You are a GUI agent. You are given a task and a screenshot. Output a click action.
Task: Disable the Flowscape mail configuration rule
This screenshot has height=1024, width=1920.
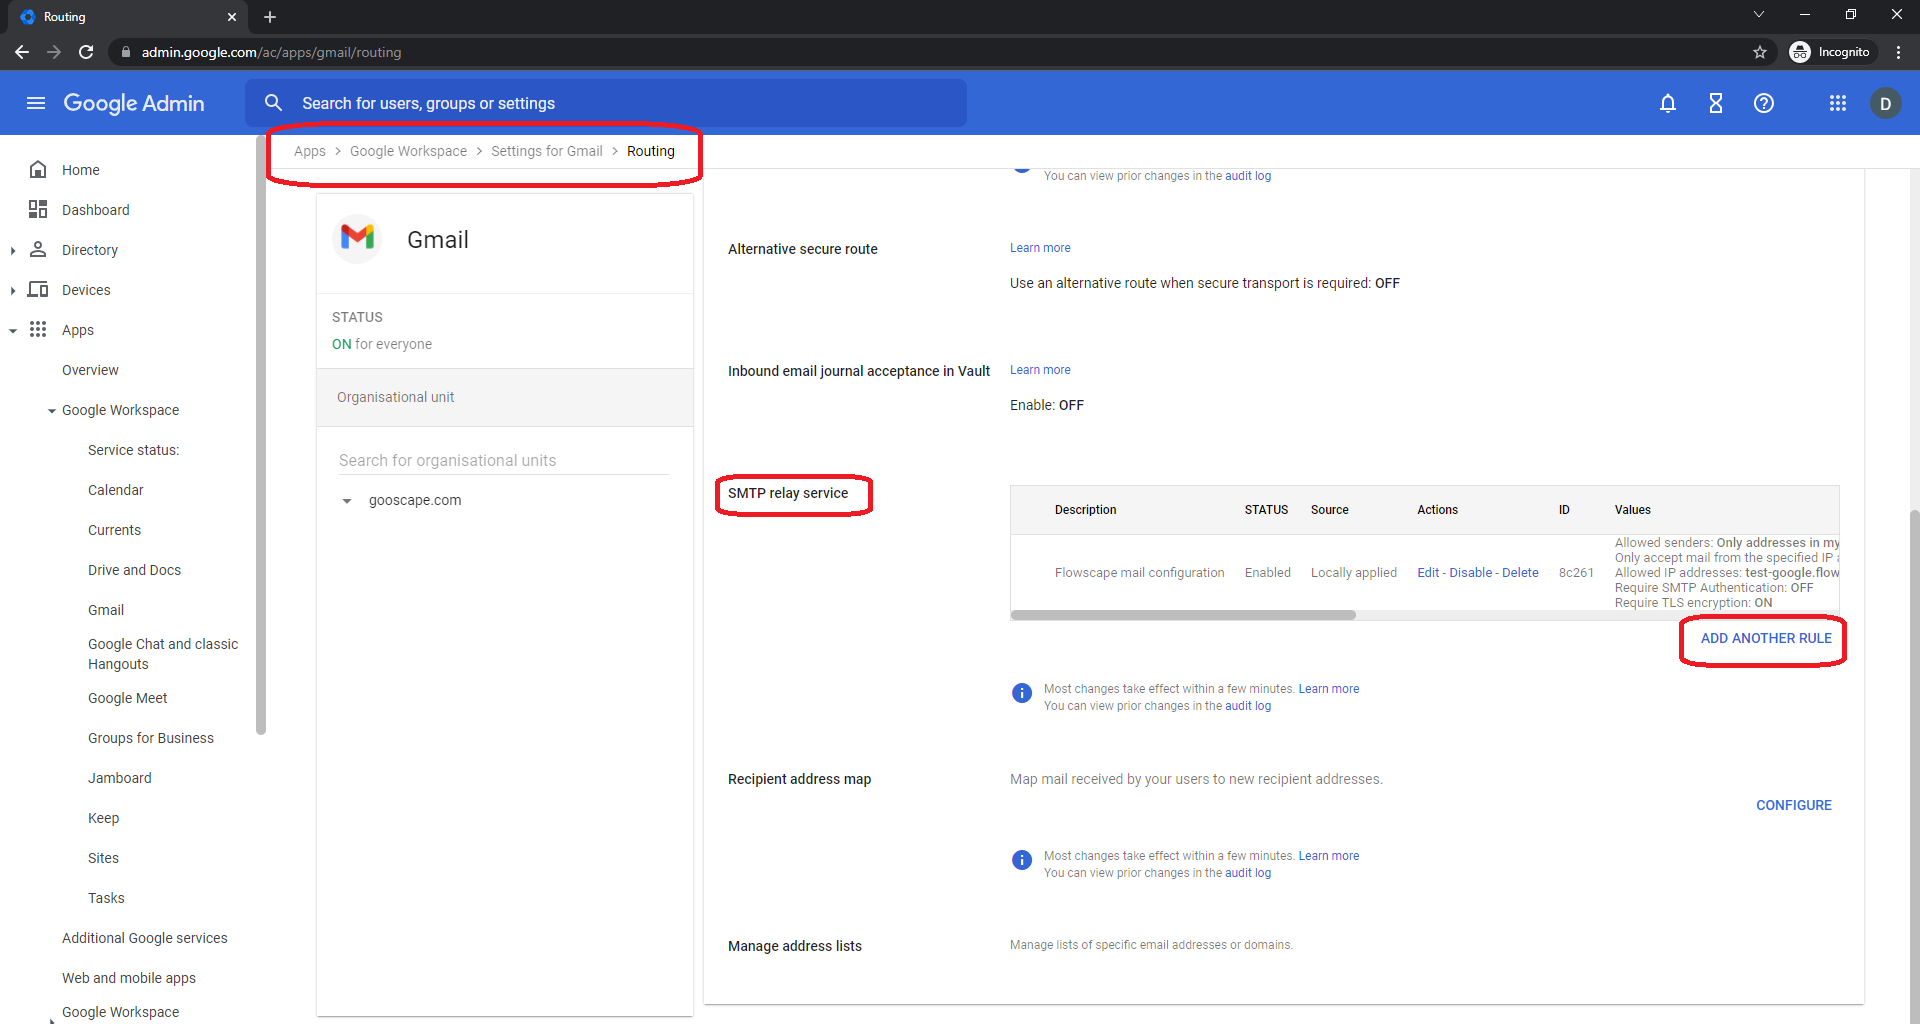[1470, 573]
